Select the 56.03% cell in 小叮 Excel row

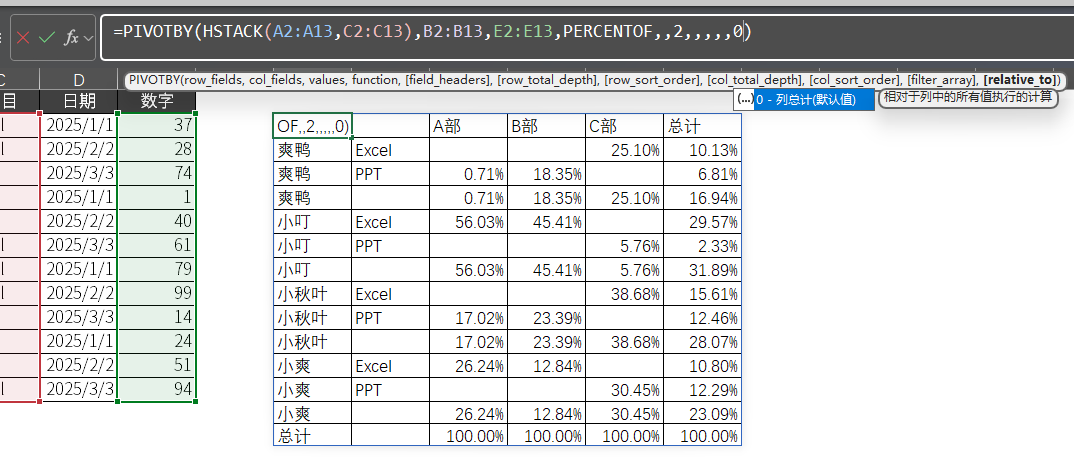pos(469,221)
